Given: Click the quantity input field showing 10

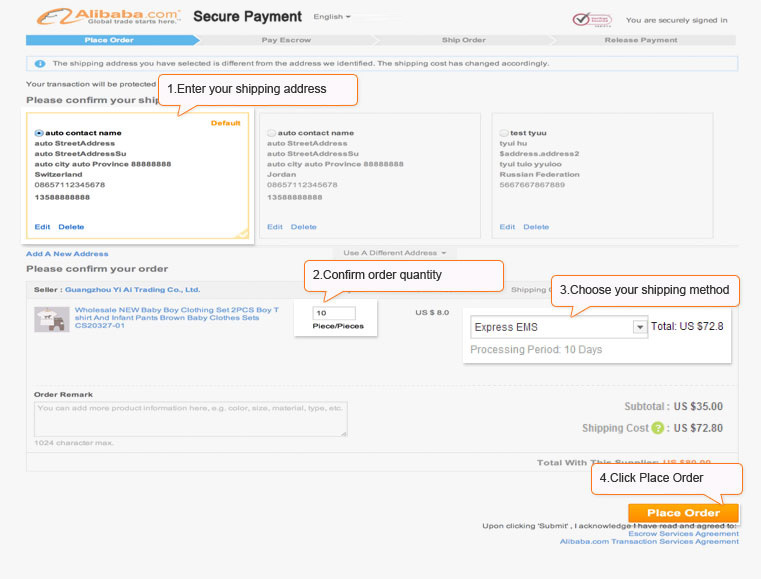Looking at the screenshot, I should click(x=334, y=313).
